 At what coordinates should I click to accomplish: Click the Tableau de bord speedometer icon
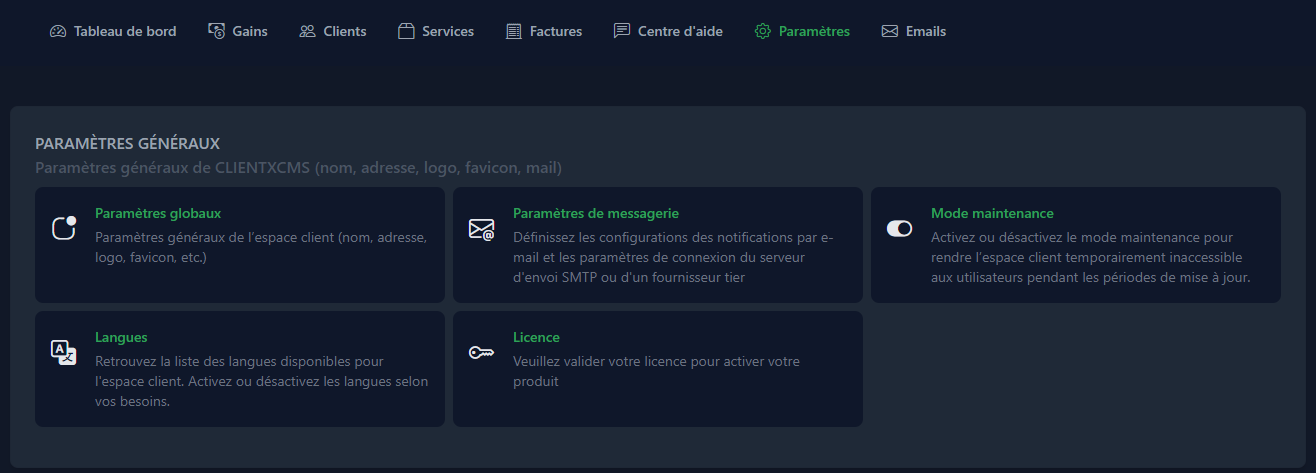57,31
